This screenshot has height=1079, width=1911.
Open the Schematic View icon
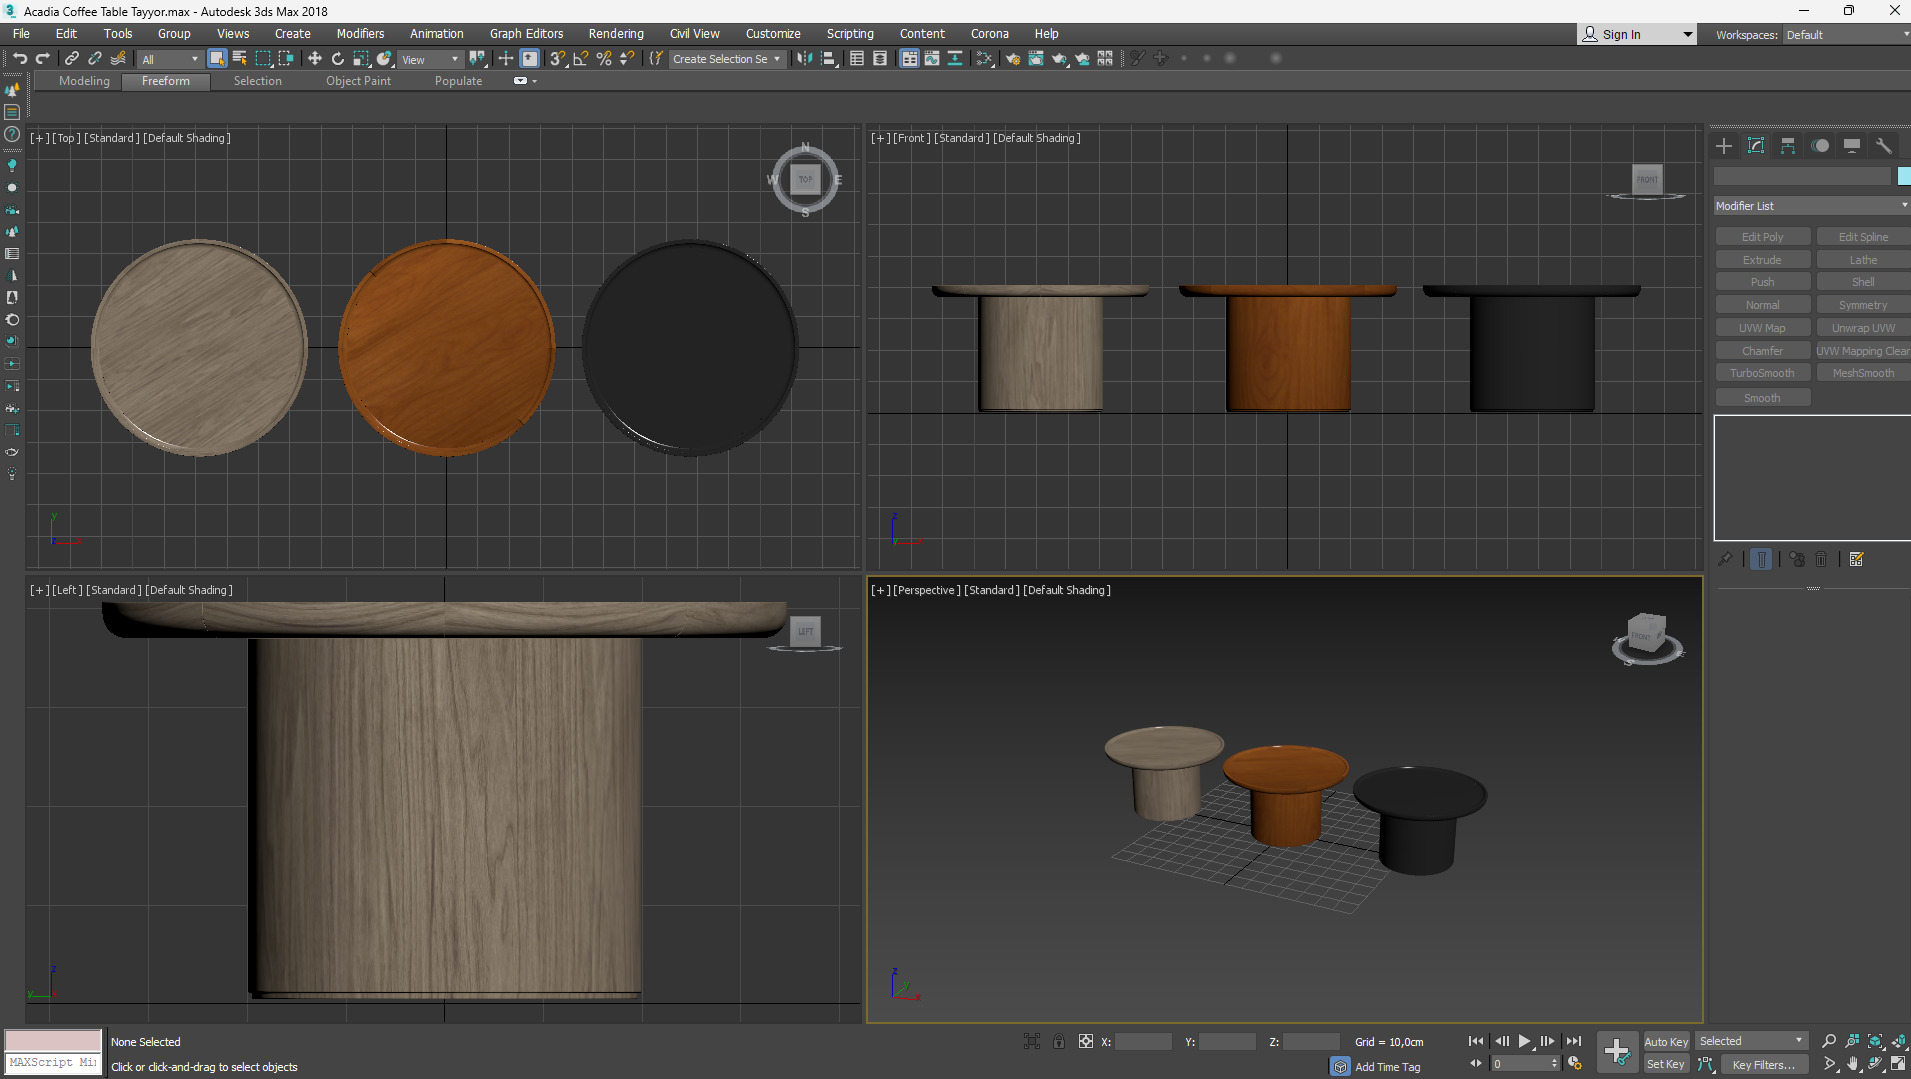pos(955,59)
